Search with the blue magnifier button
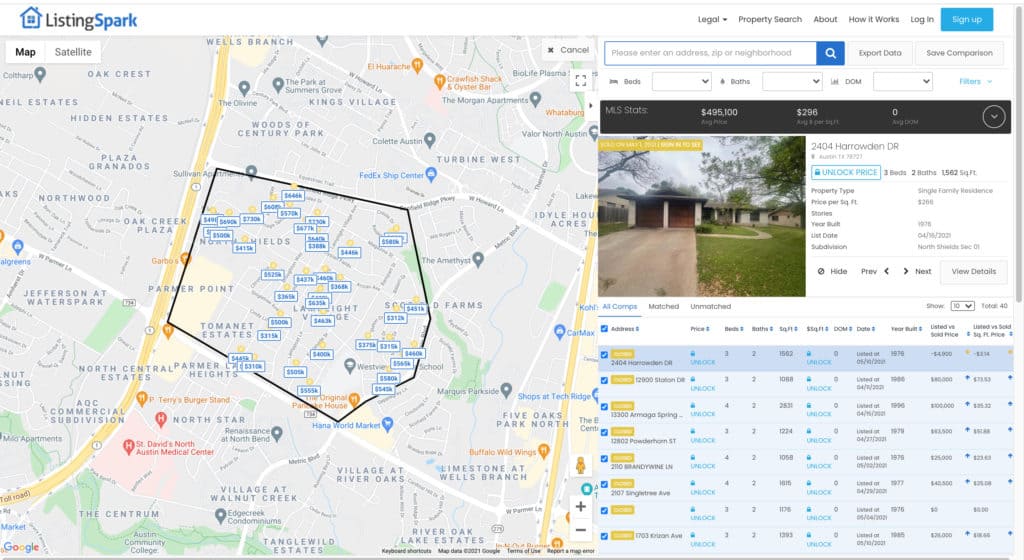The image size is (1024, 560). coord(830,53)
